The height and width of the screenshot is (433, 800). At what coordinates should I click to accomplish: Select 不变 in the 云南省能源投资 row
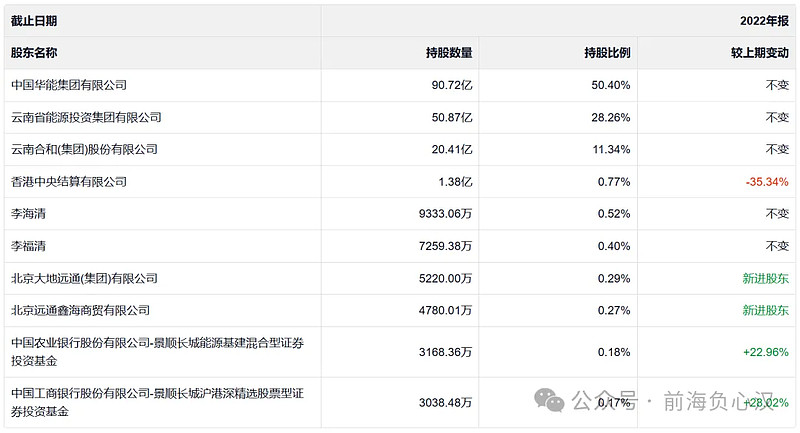tap(777, 117)
